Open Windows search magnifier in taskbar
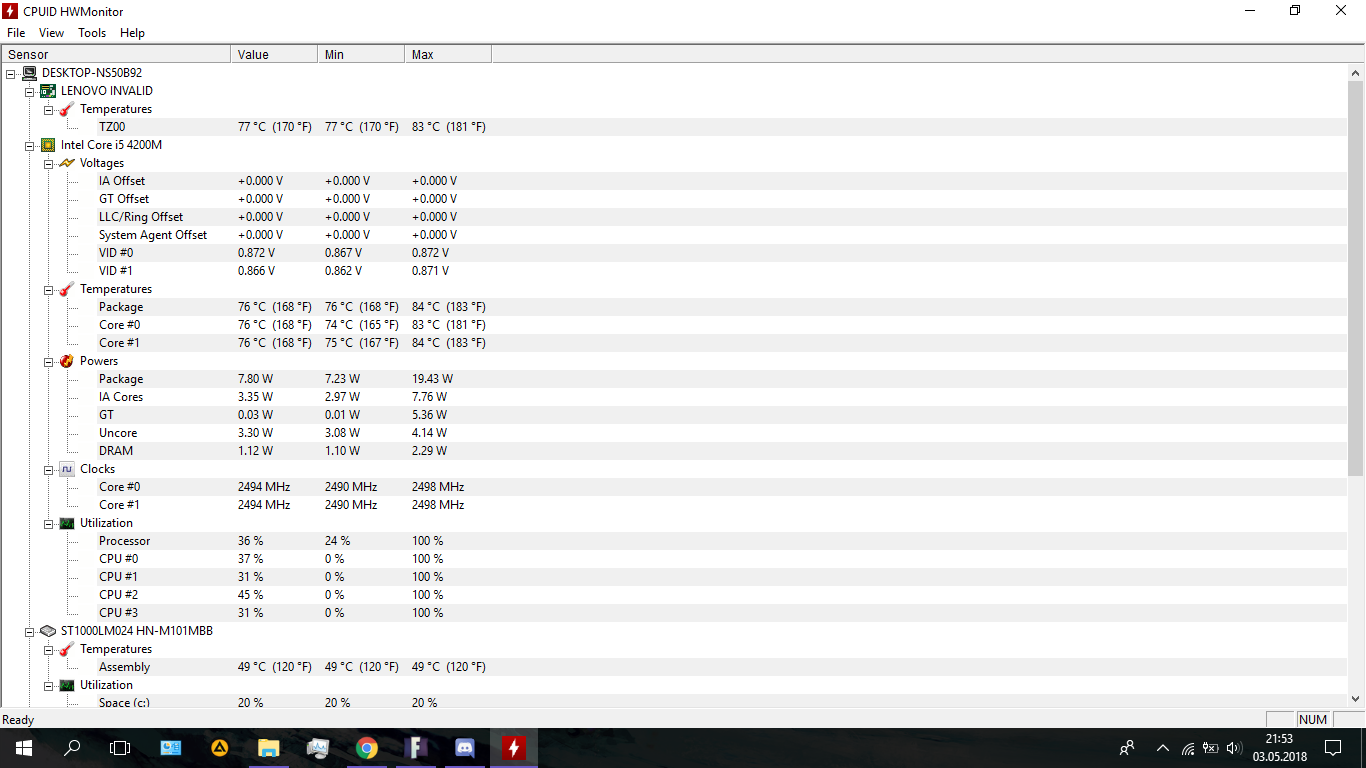This screenshot has height=768, width=1366. 72,748
